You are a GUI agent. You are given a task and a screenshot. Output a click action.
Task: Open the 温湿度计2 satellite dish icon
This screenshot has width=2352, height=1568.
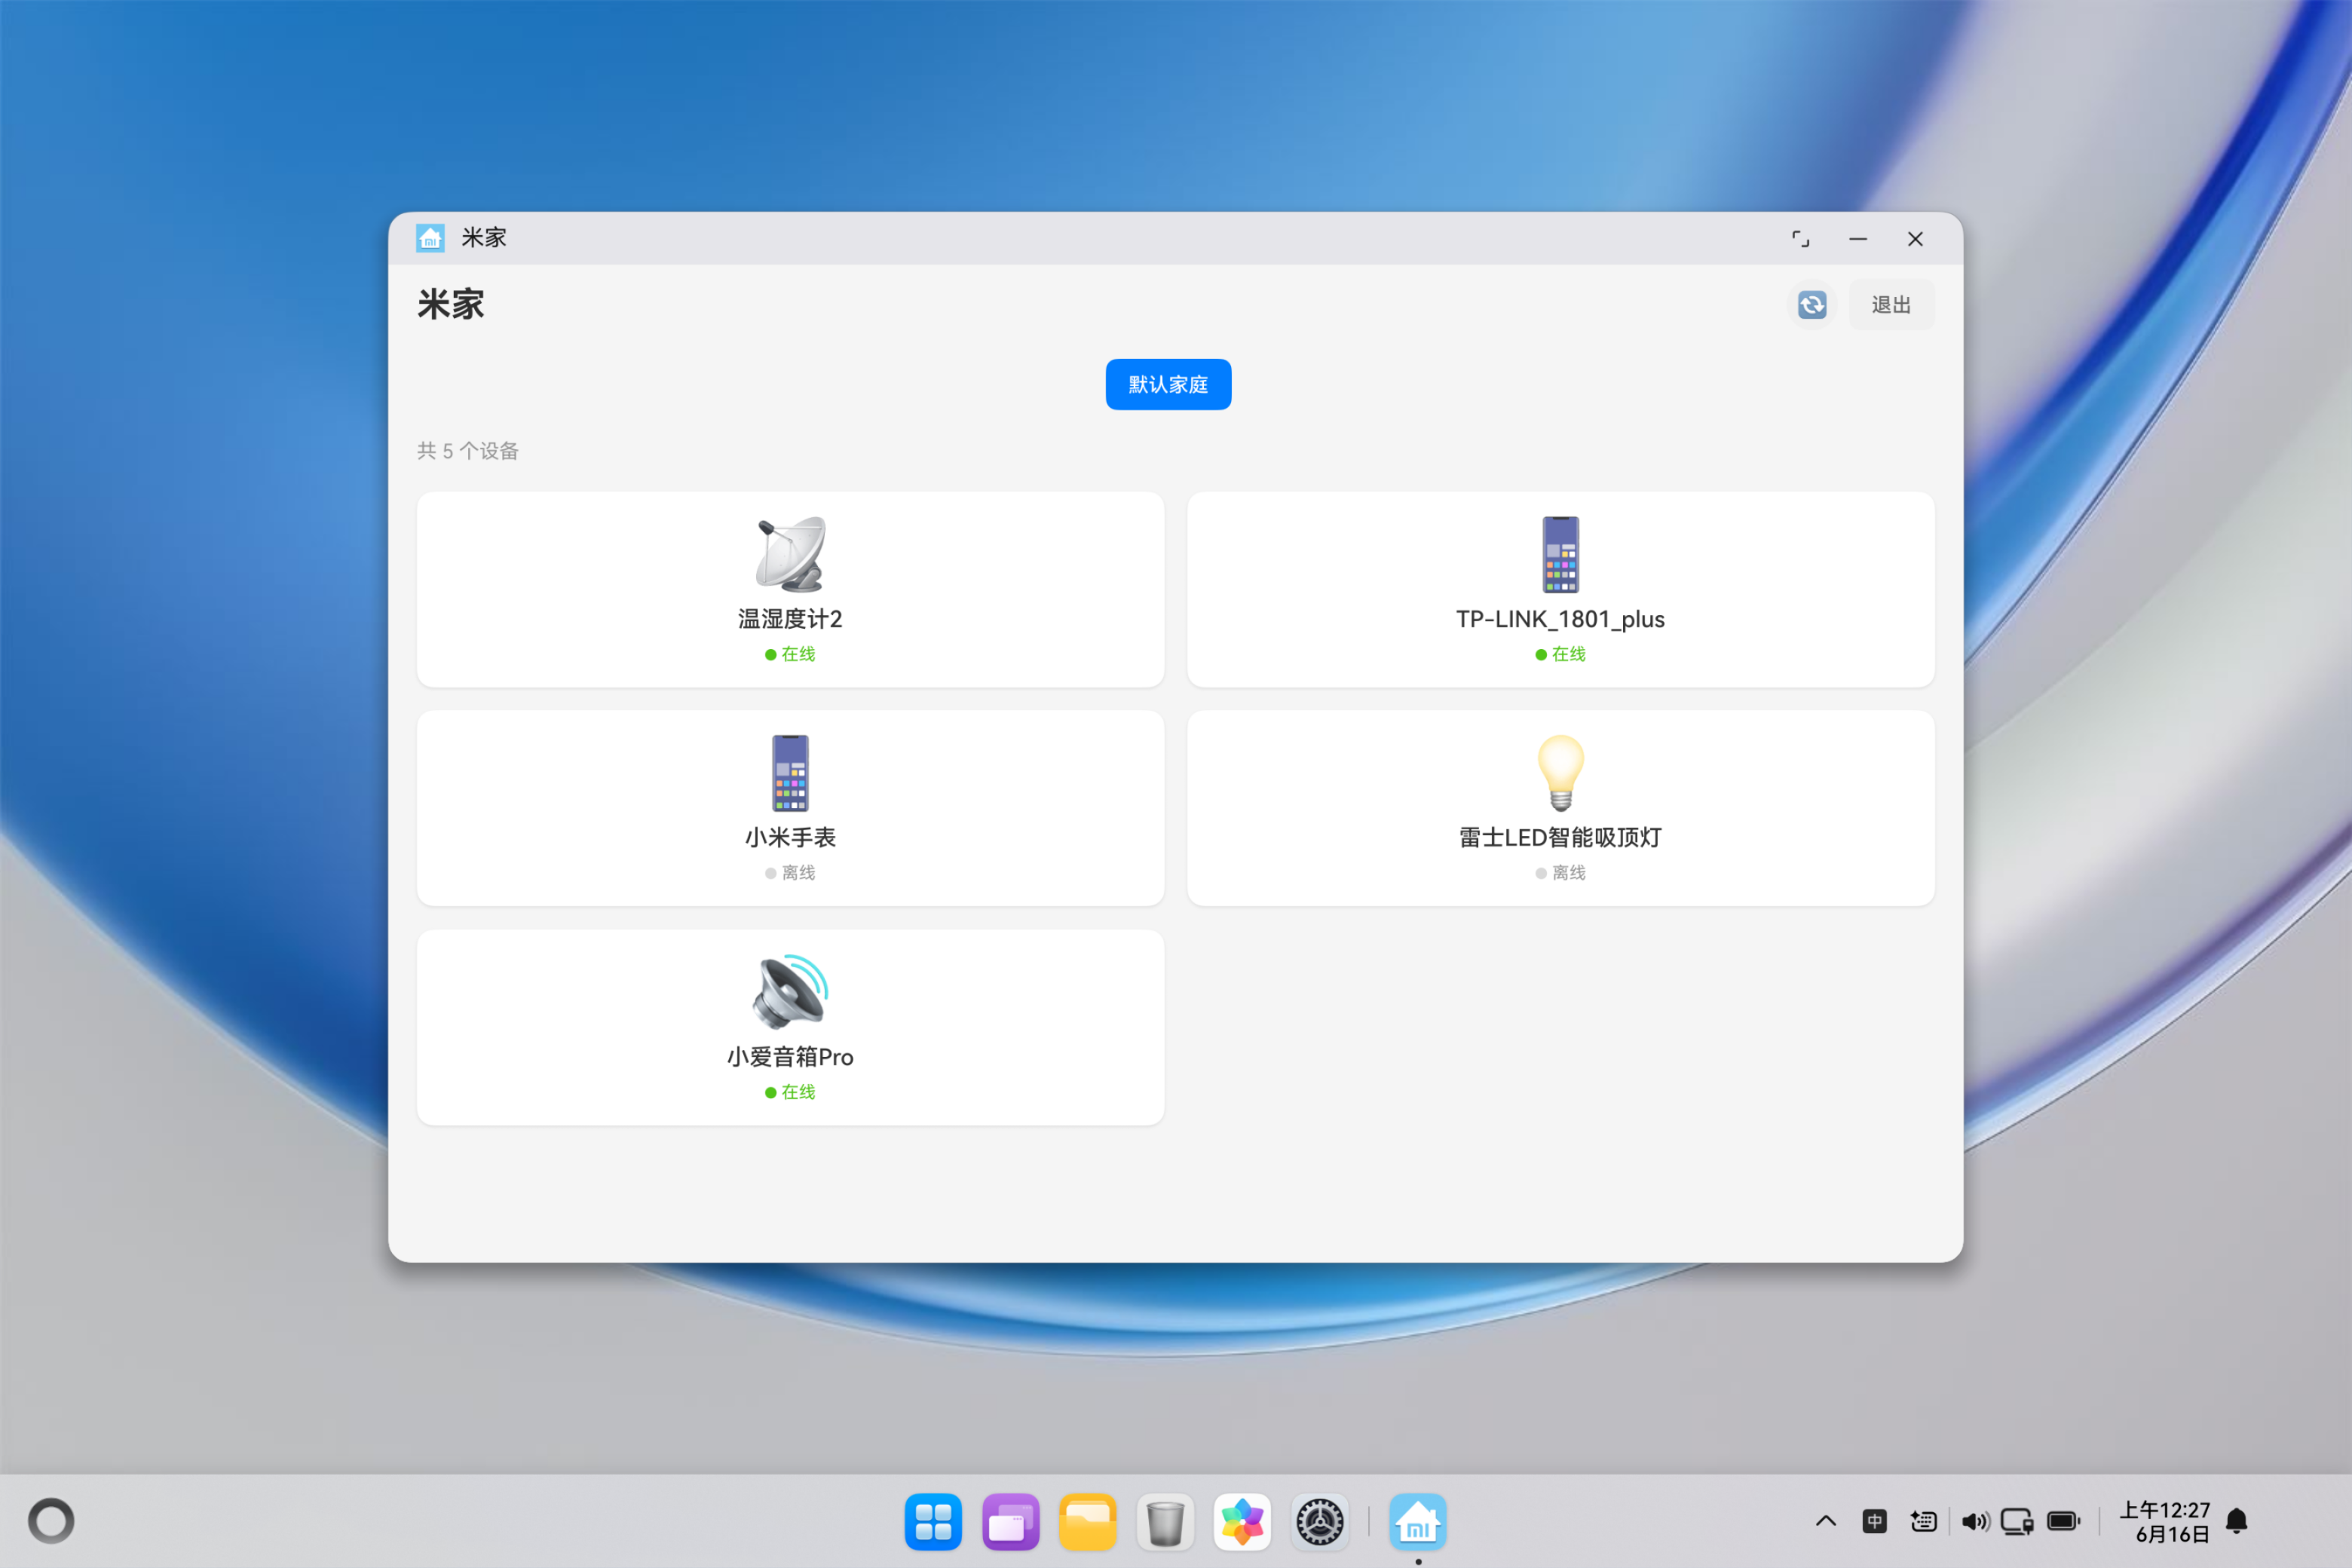click(x=790, y=554)
